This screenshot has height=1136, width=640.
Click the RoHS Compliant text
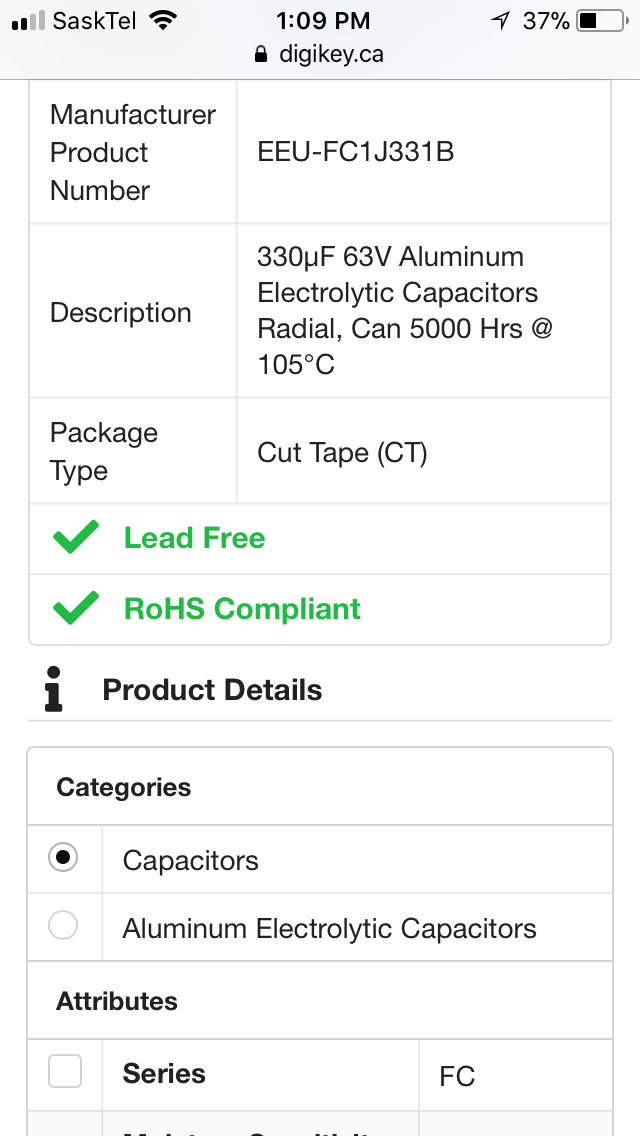click(x=242, y=609)
